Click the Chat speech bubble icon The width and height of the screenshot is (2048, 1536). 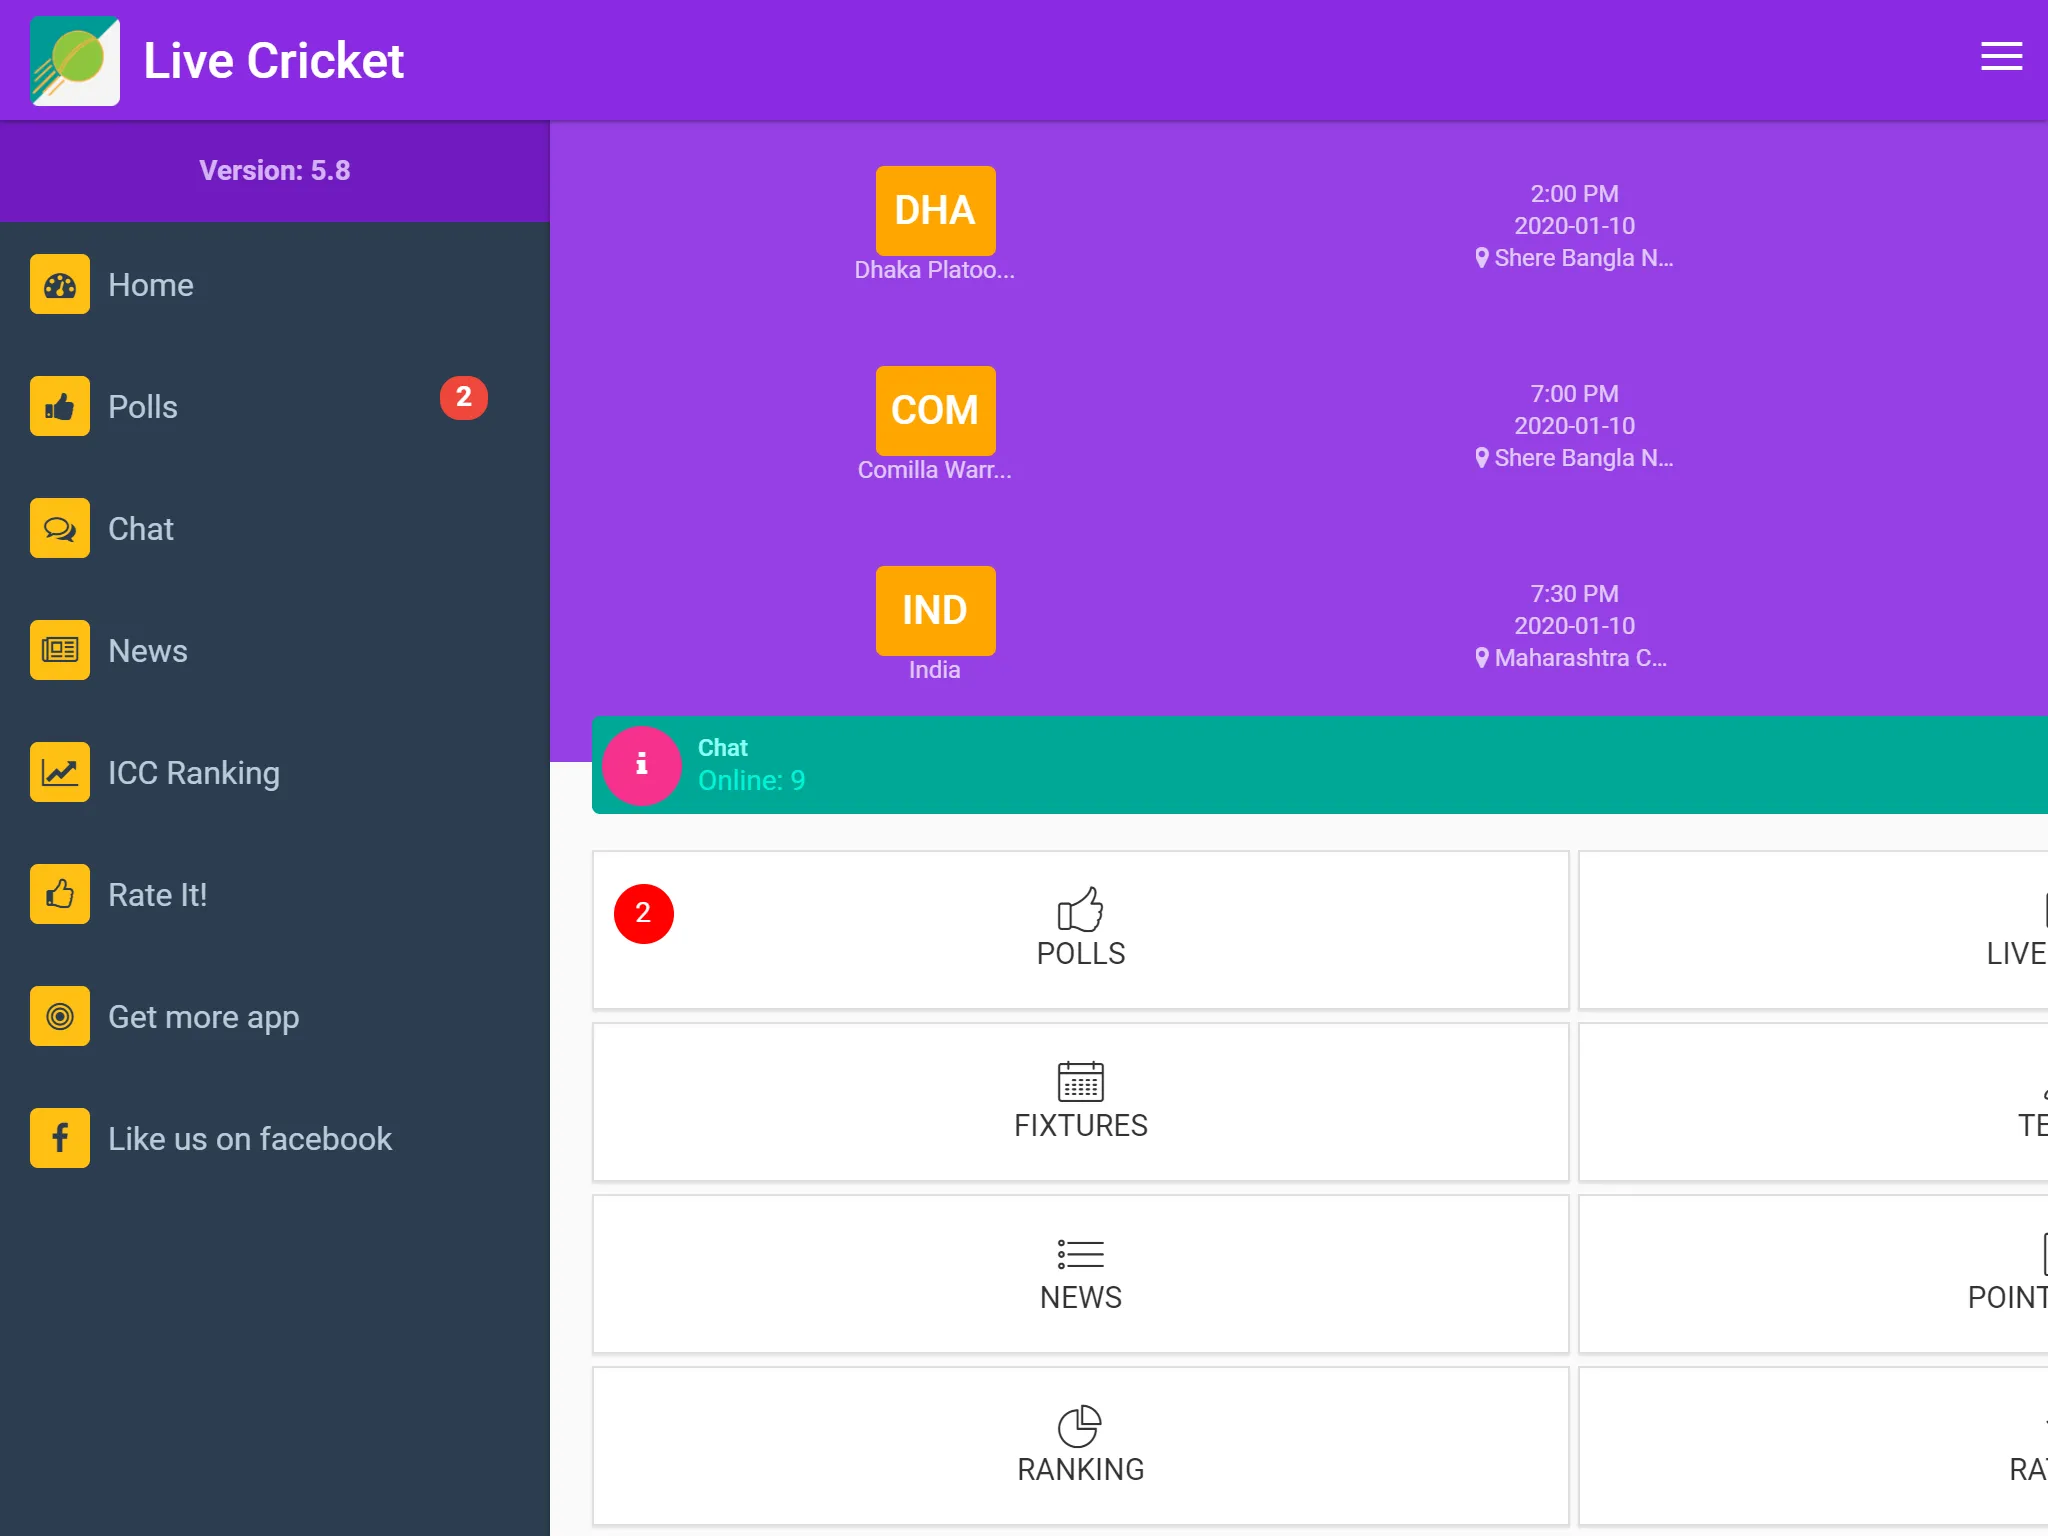tap(60, 528)
